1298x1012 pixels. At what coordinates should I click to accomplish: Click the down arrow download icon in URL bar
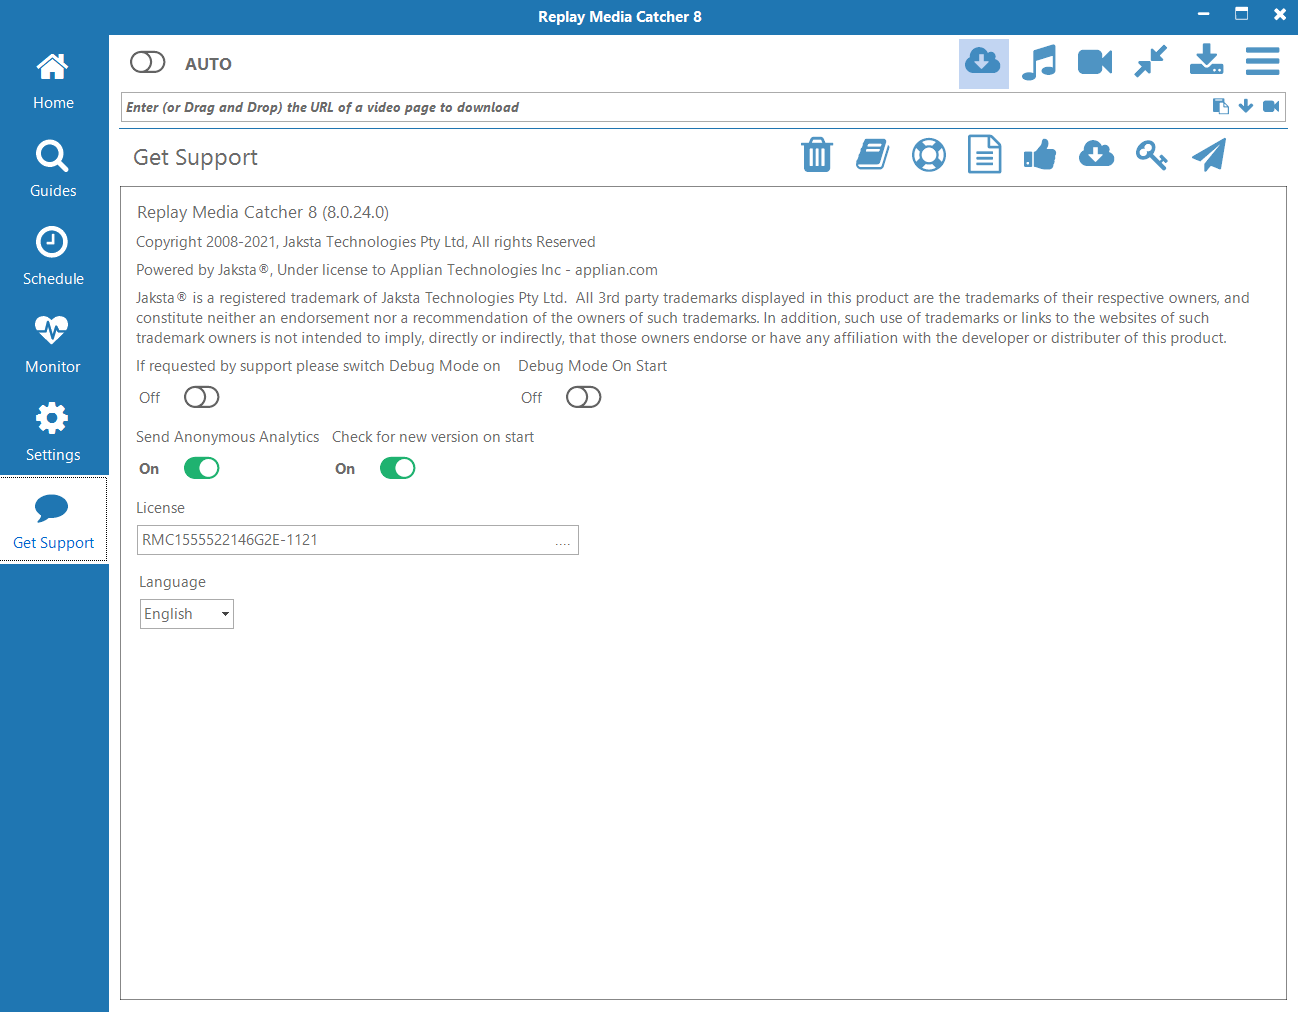(1246, 106)
